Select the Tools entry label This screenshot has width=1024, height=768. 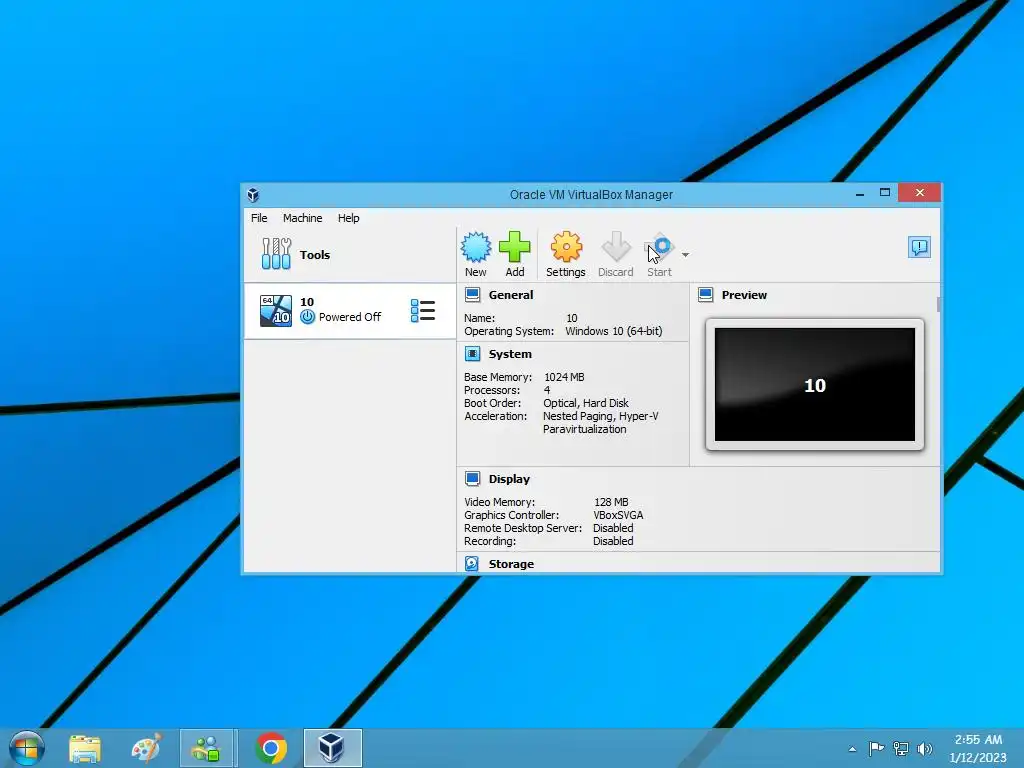click(x=315, y=255)
